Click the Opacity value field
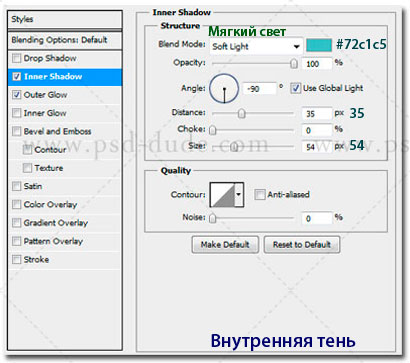 point(317,64)
